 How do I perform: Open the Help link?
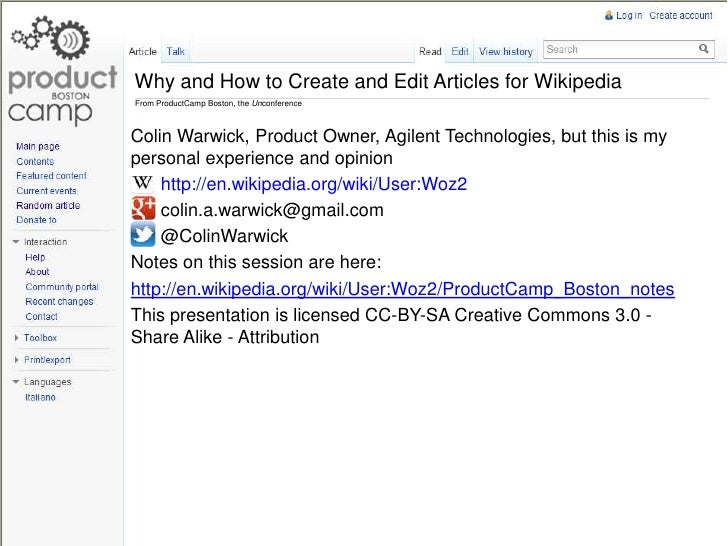(35, 257)
